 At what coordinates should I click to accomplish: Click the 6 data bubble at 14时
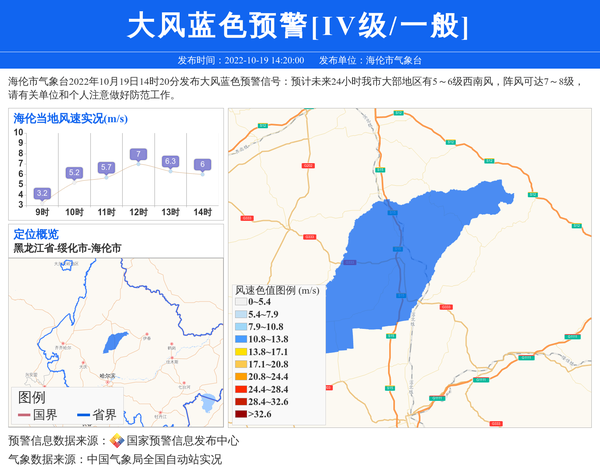click(x=202, y=164)
